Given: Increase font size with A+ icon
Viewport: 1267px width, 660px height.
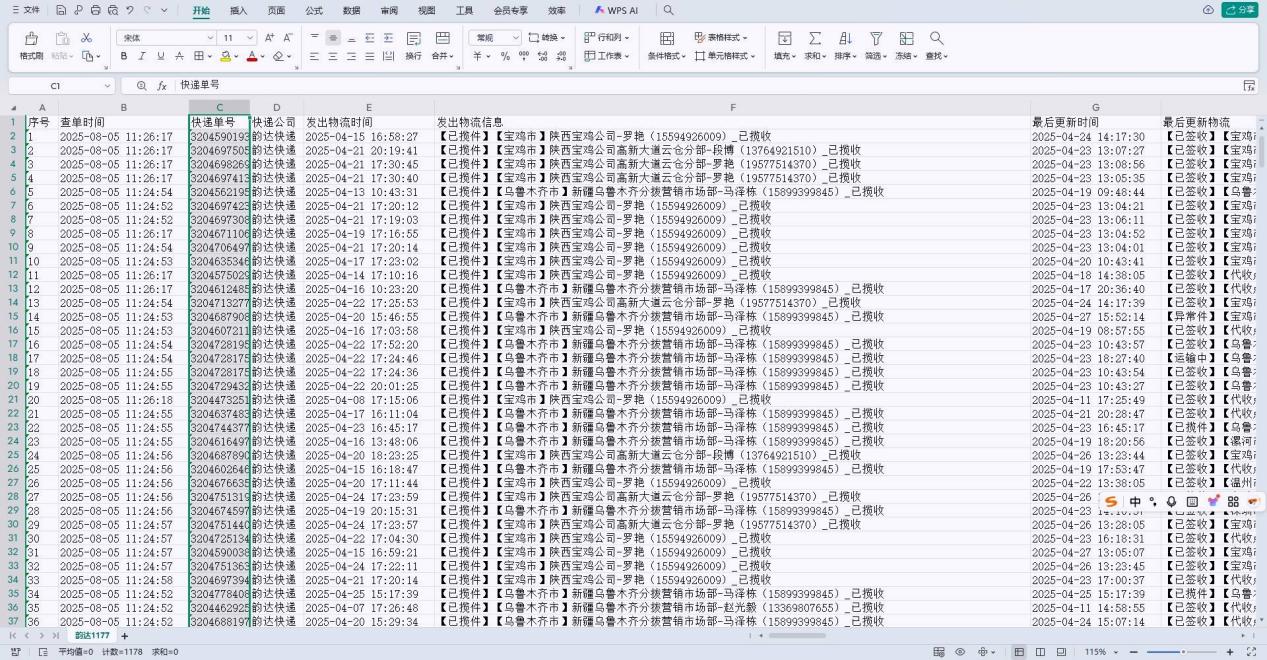Looking at the screenshot, I should (271, 37).
